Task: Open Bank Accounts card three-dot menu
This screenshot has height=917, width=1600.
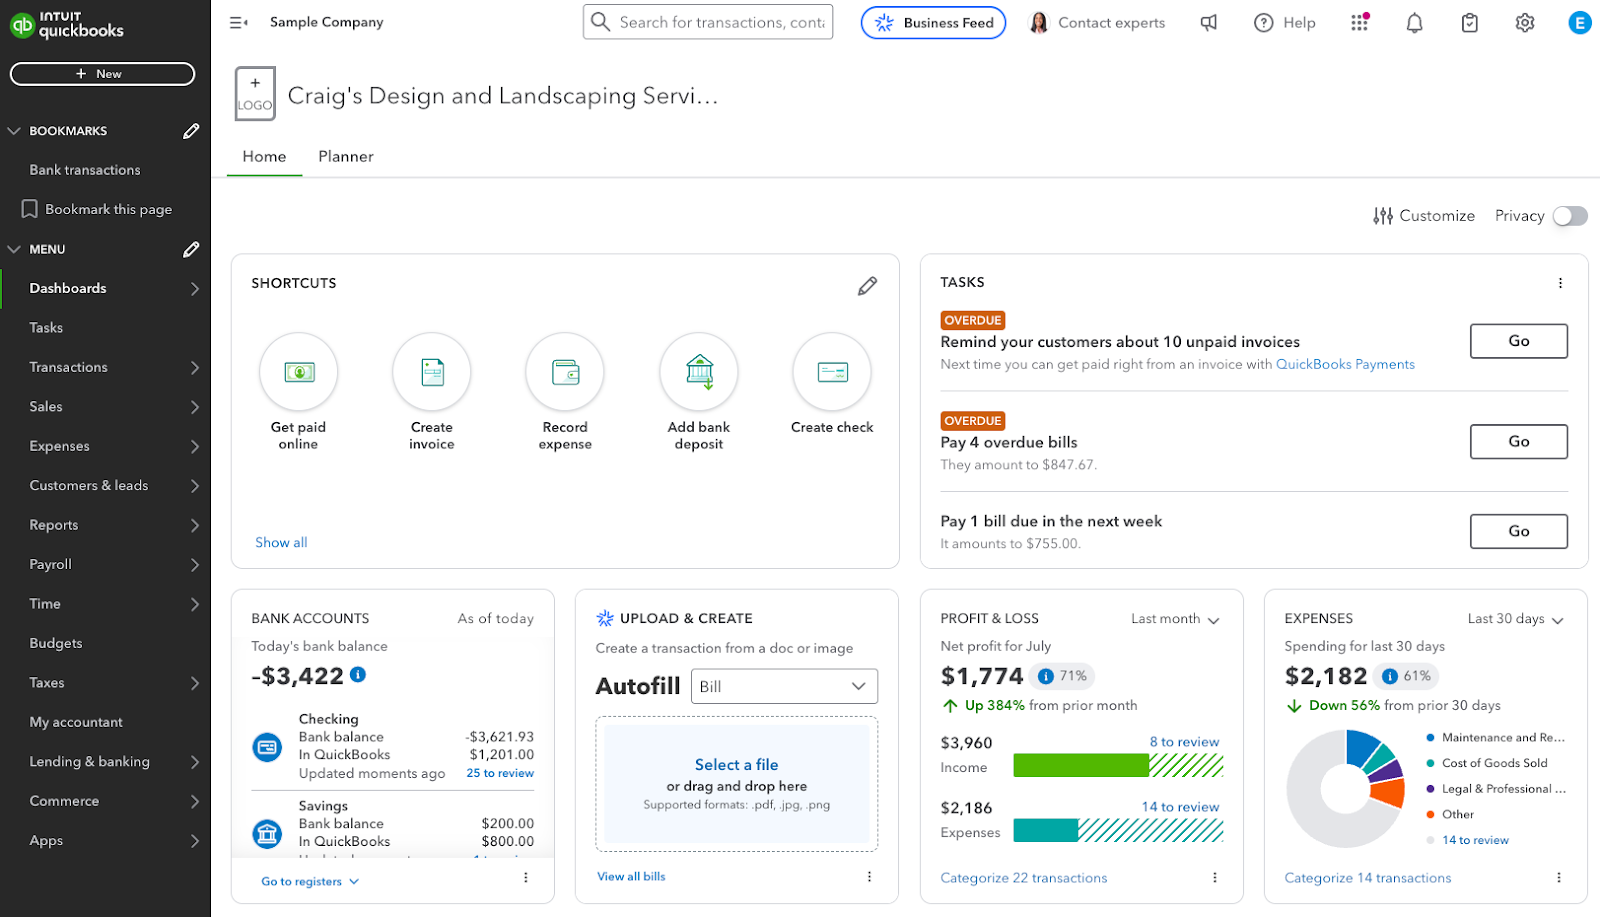Action: click(526, 878)
